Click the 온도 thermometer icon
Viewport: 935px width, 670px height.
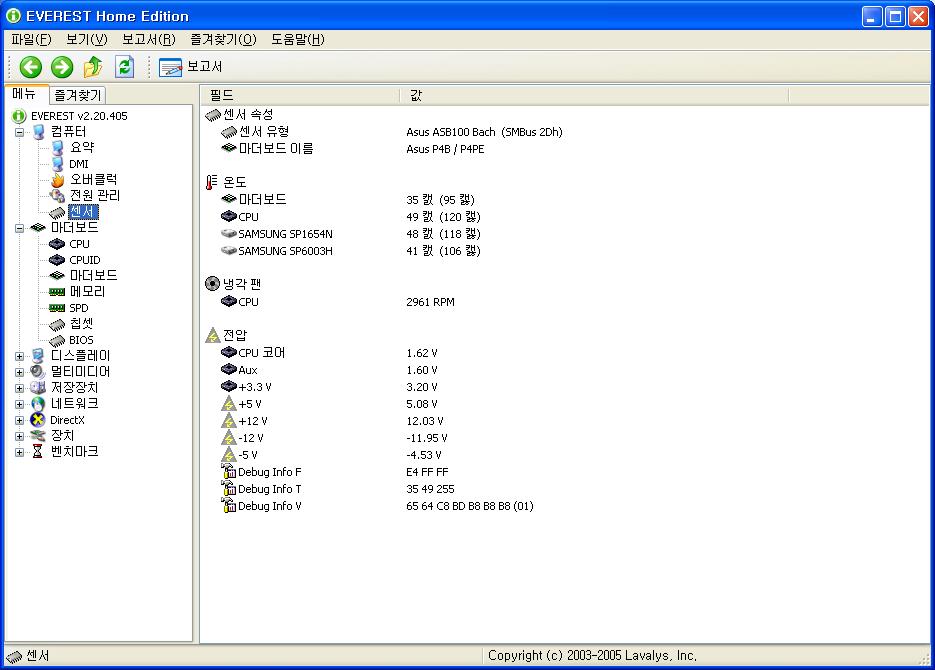pyautogui.click(x=211, y=182)
